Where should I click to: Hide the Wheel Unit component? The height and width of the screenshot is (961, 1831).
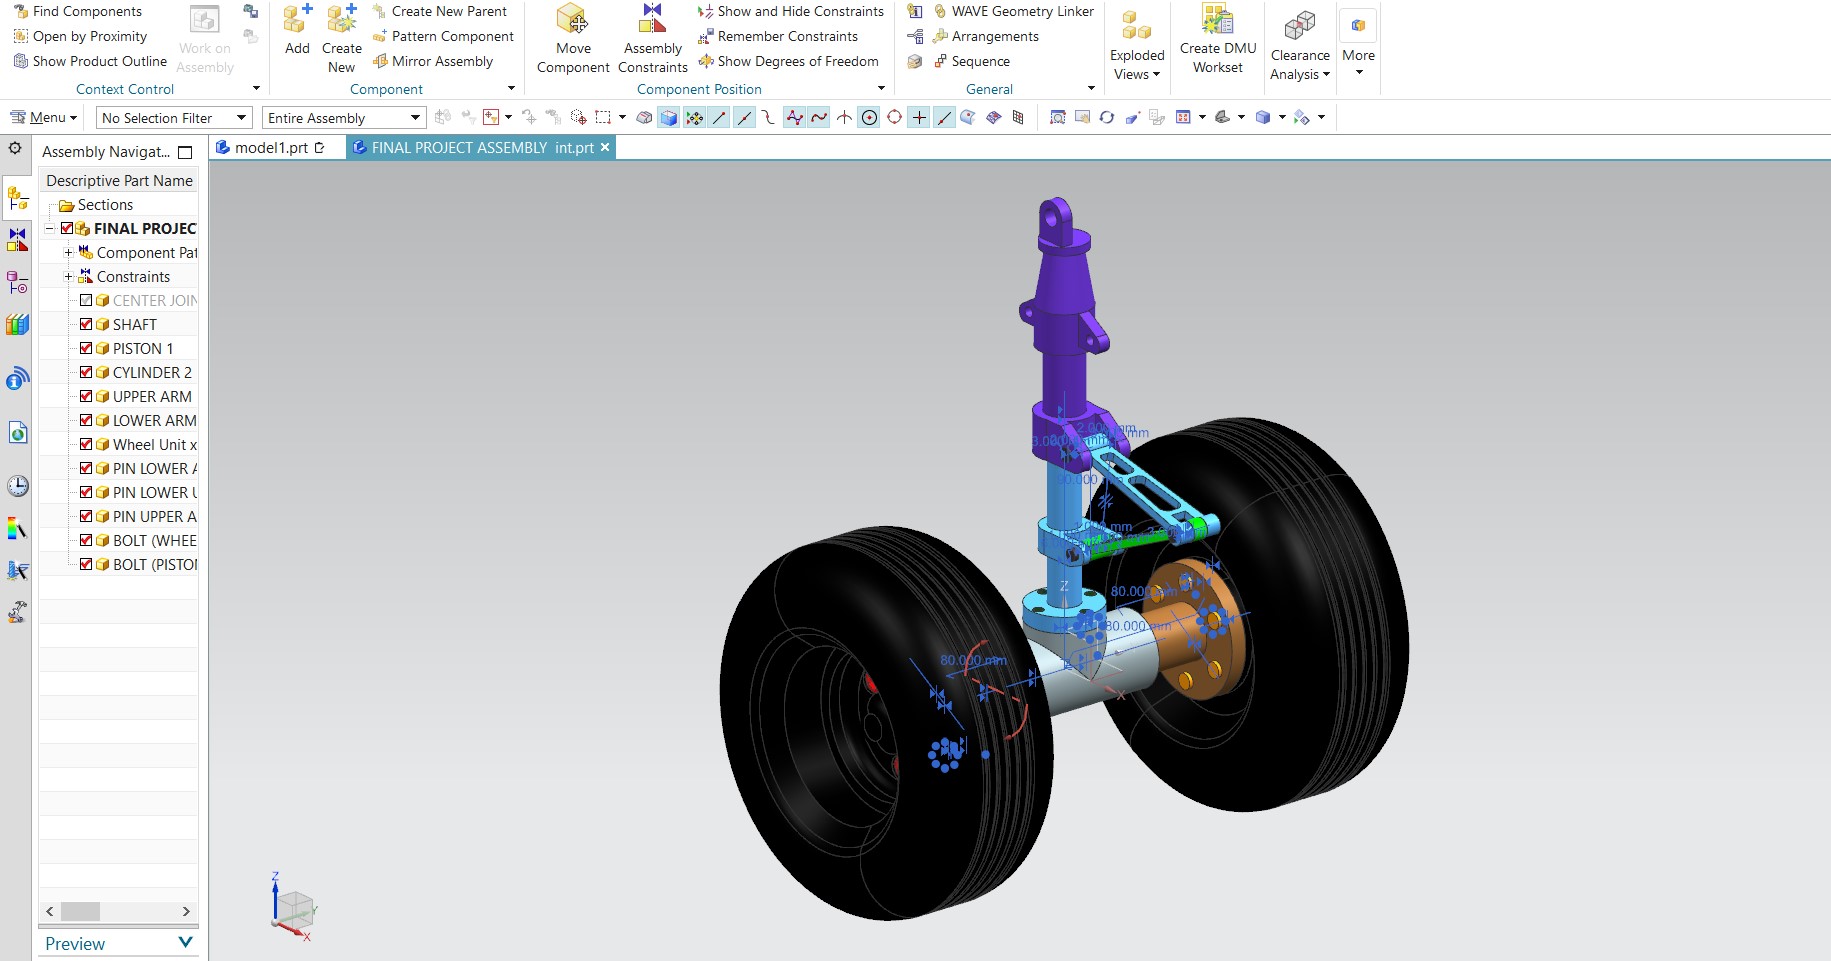pos(86,444)
